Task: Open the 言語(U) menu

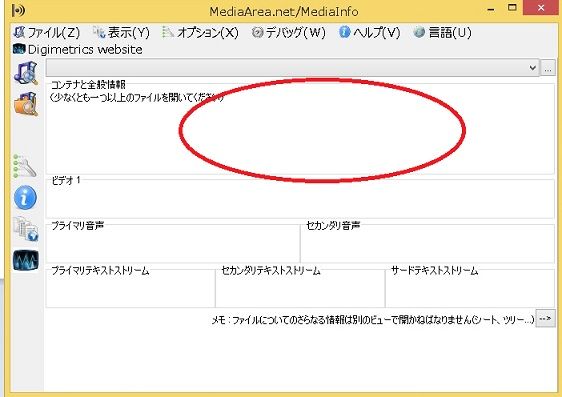Action: (x=442, y=33)
